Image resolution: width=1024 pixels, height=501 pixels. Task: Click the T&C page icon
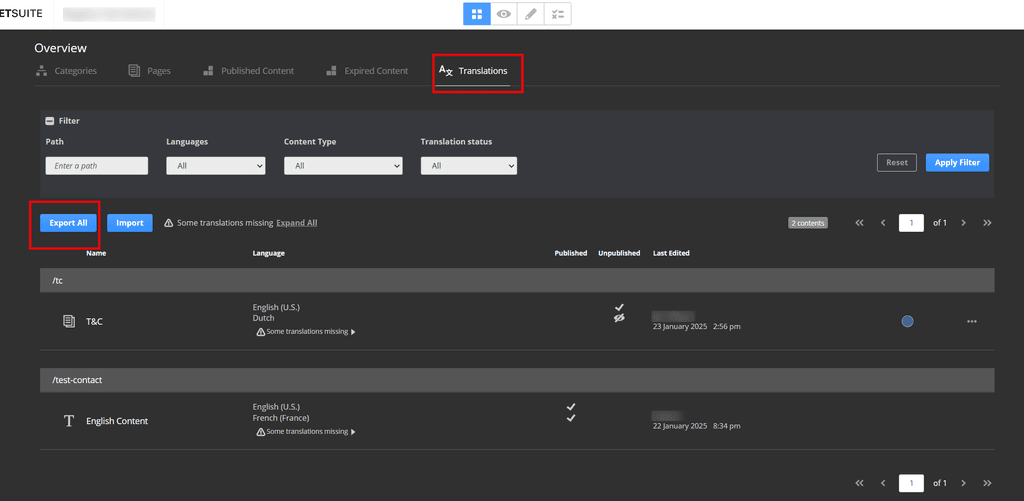click(x=69, y=321)
